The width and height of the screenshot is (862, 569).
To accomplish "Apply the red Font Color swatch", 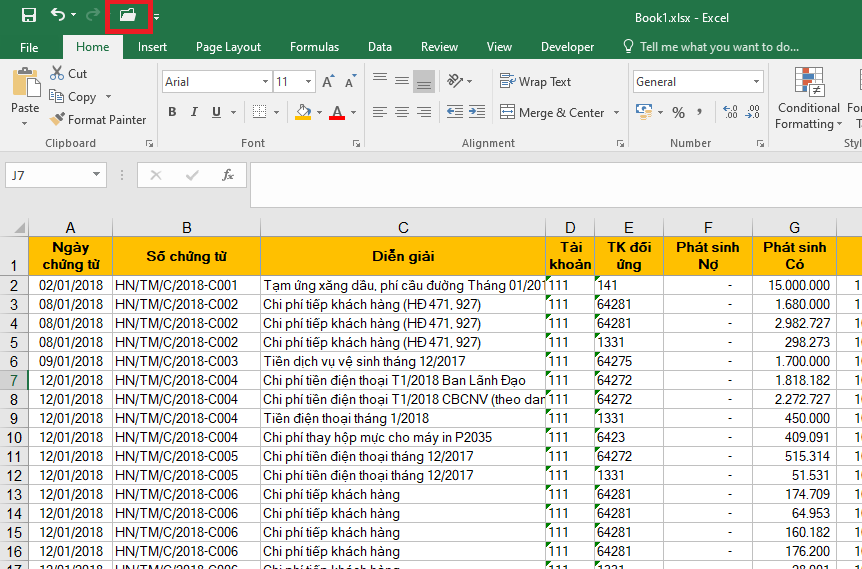I will [336, 112].
